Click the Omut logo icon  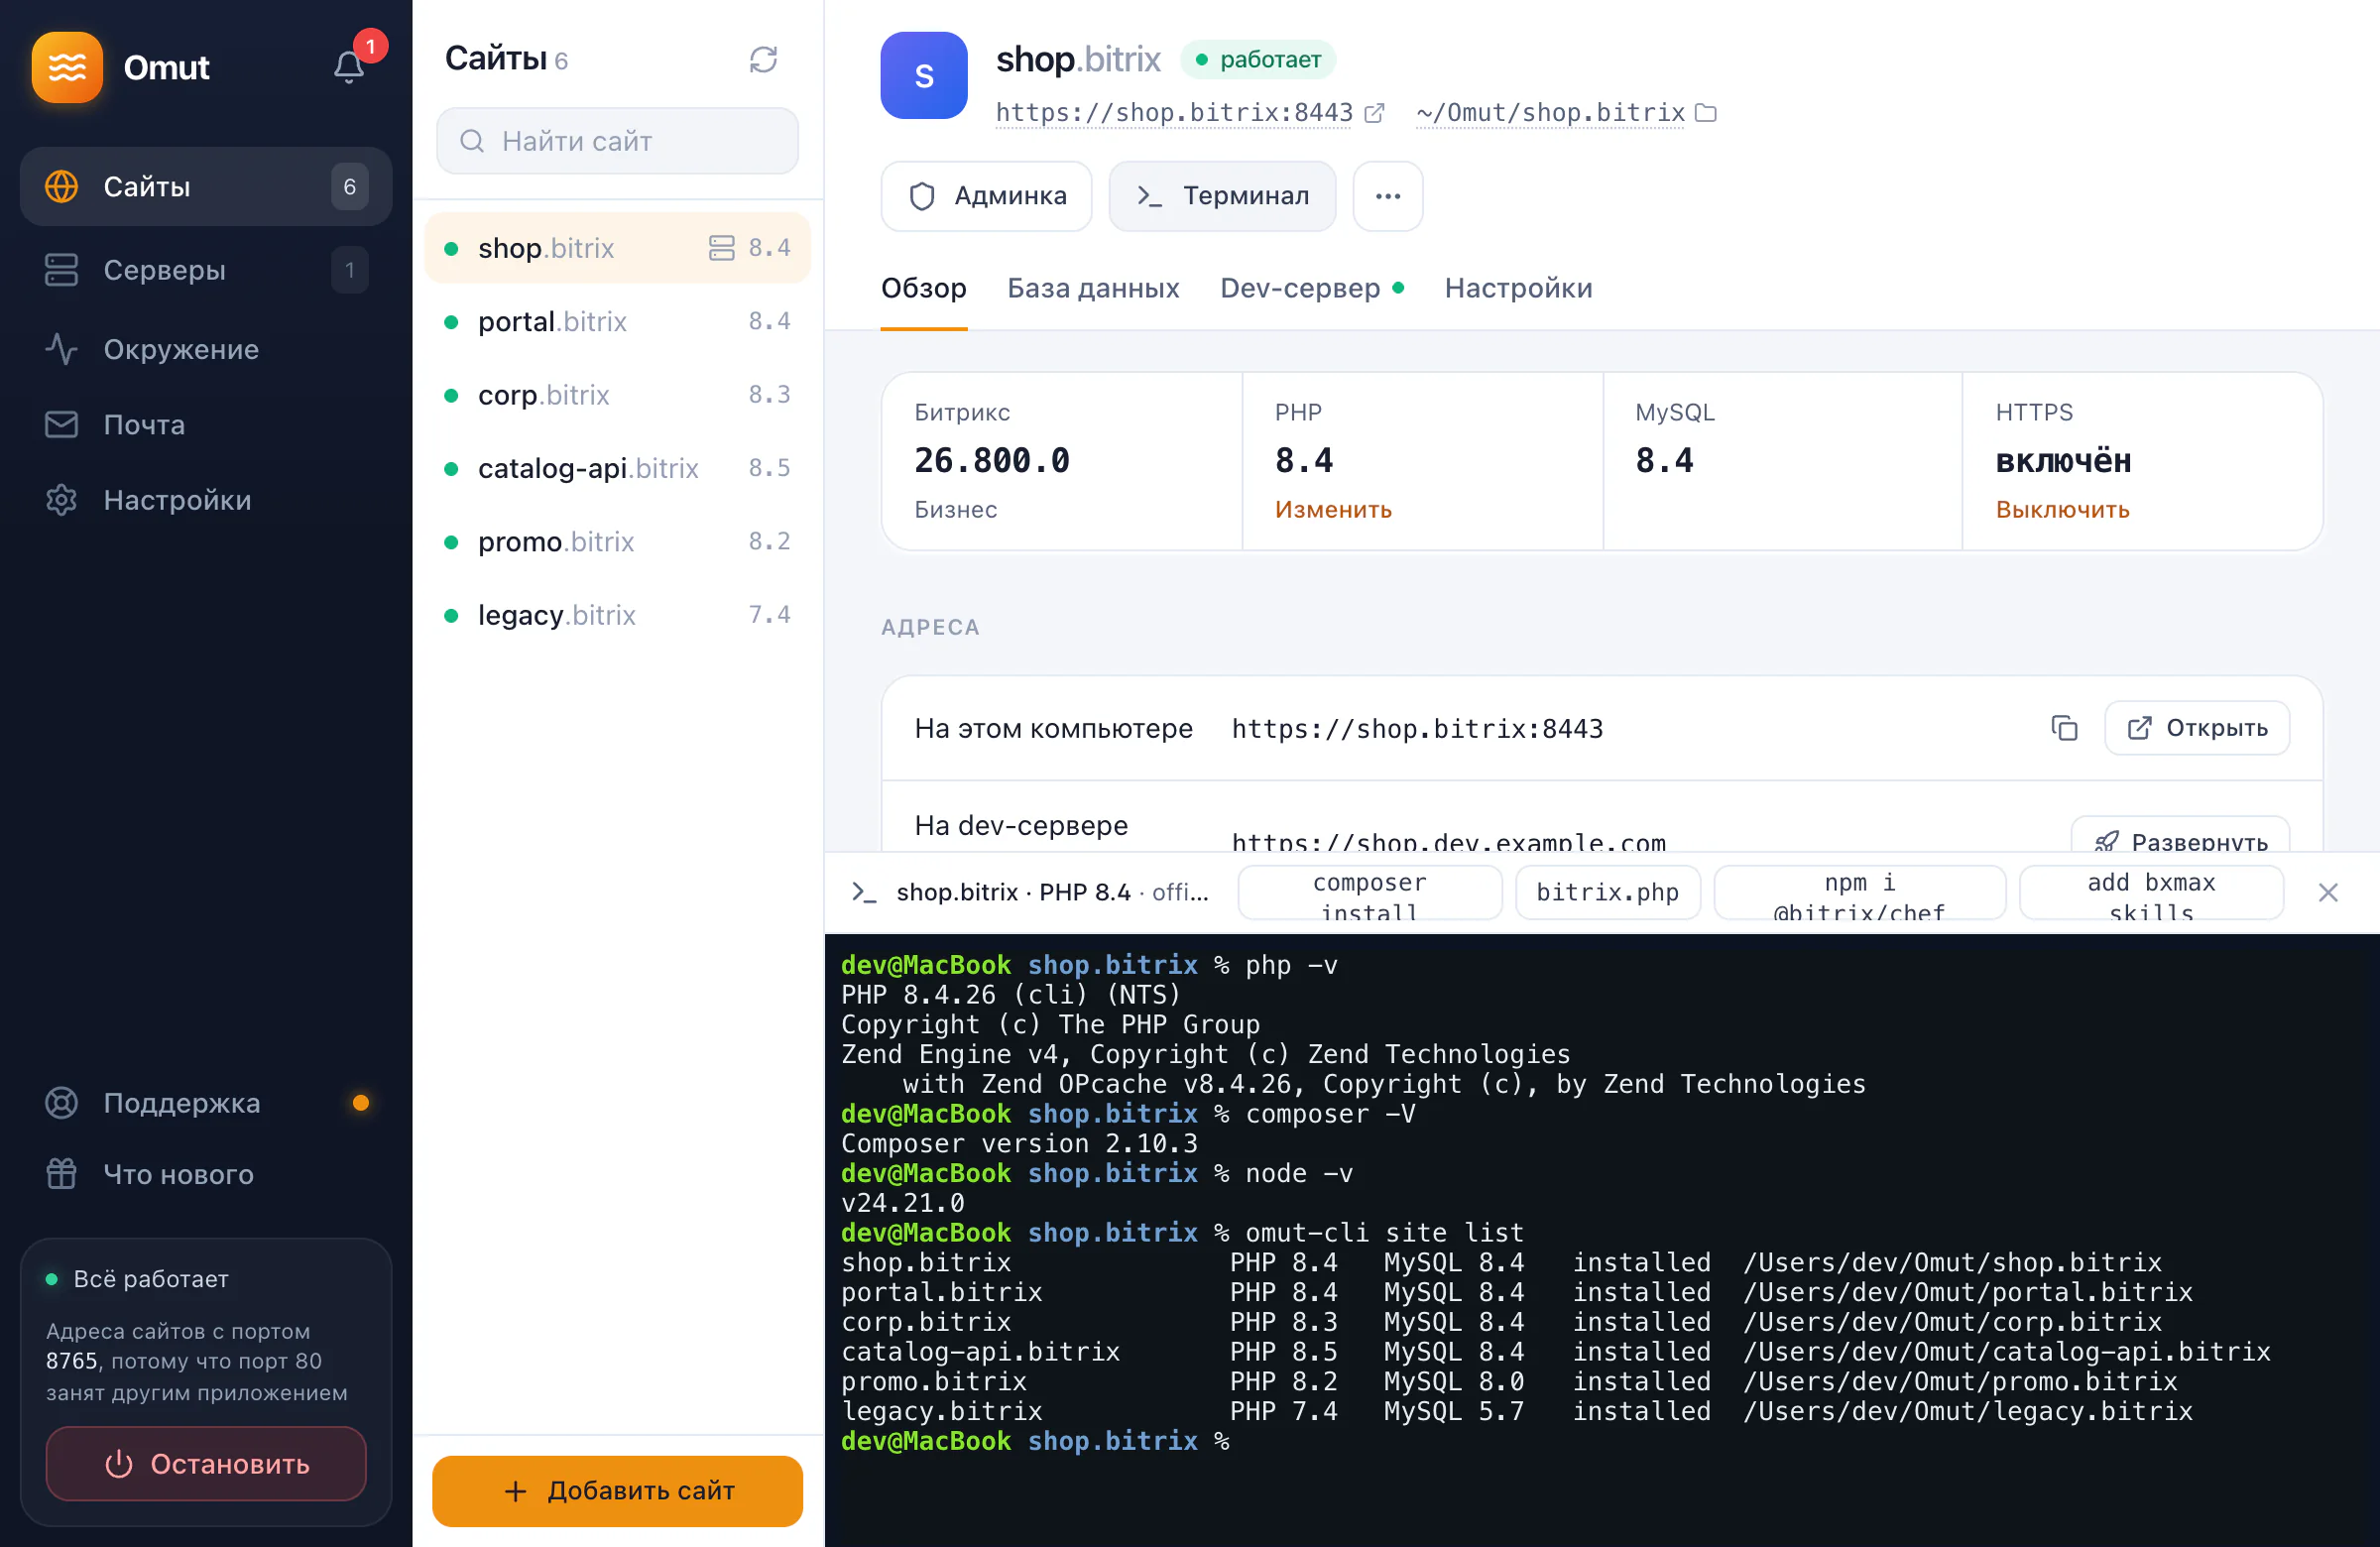(67, 67)
